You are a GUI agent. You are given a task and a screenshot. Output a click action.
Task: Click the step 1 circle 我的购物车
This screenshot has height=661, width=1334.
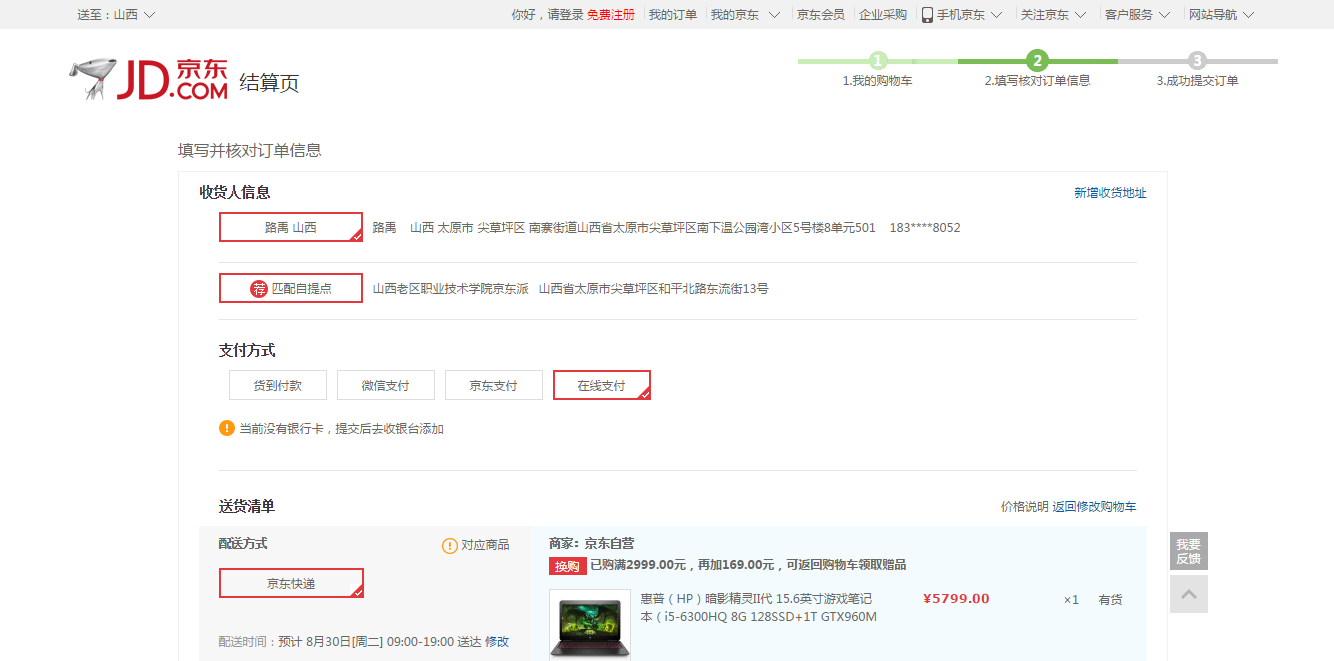(x=878, y=61)
